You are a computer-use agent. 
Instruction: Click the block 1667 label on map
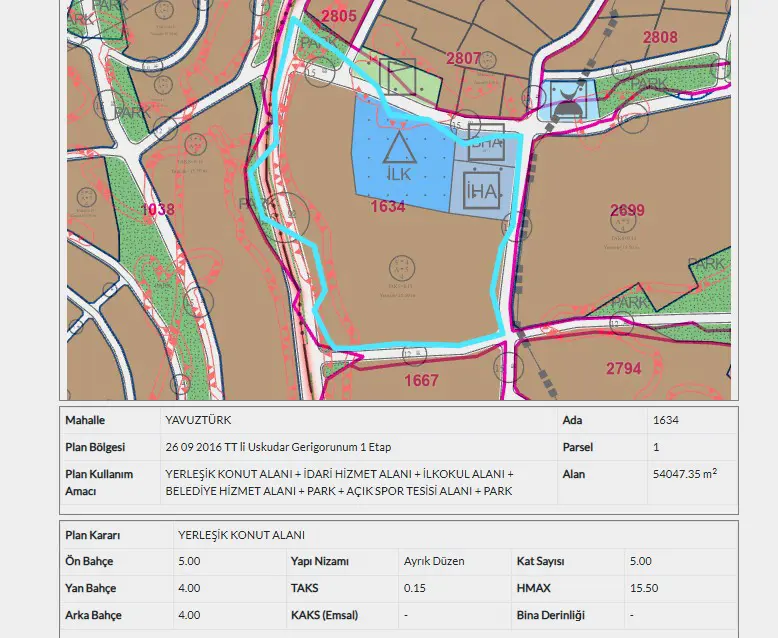[421, 381]
